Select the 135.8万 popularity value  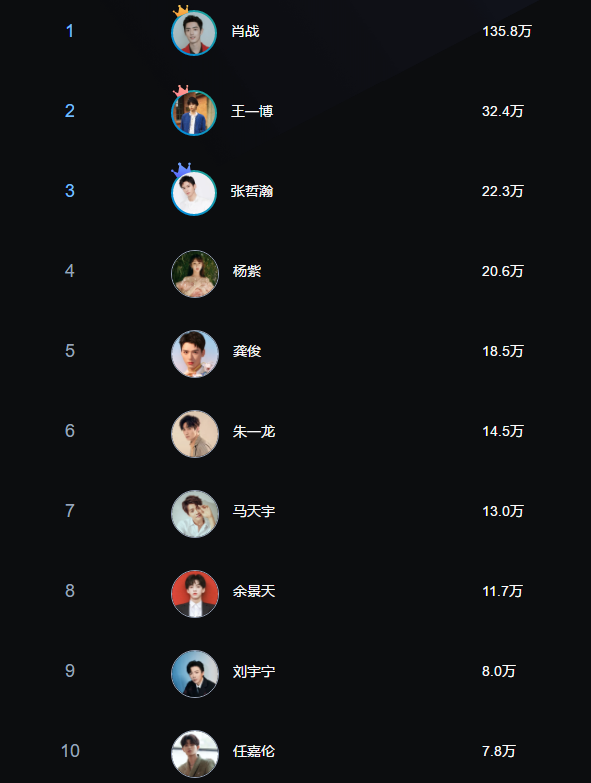tap(507, 31)
